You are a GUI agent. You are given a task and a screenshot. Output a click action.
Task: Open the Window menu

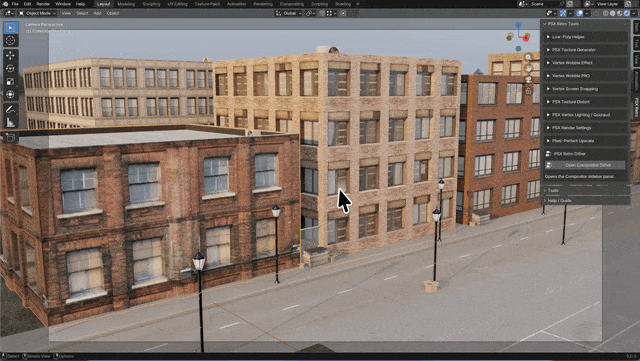click(x=63, y=4)
